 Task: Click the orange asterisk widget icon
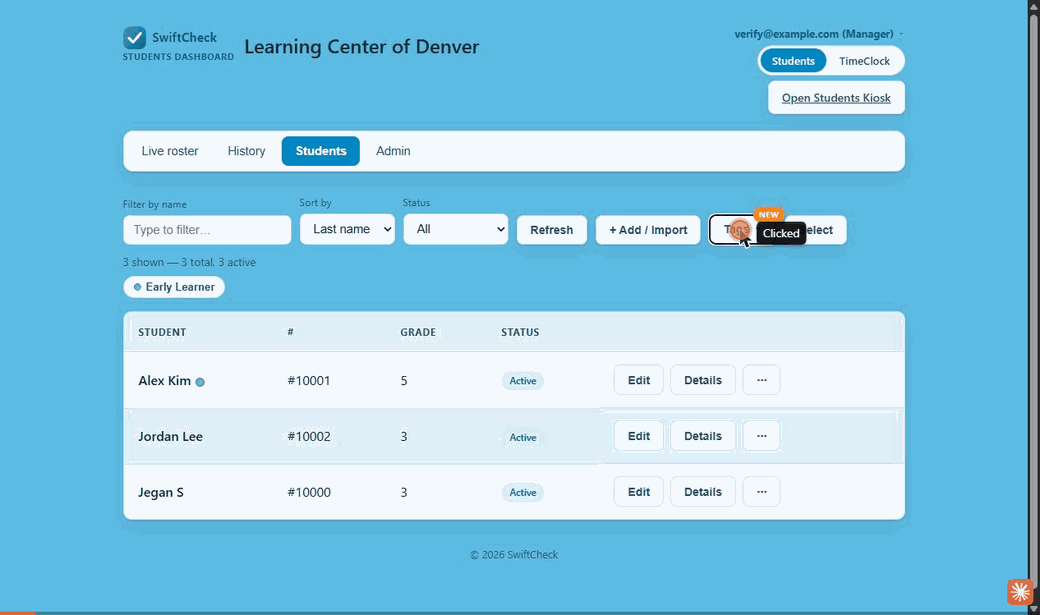coord(1019,591)
